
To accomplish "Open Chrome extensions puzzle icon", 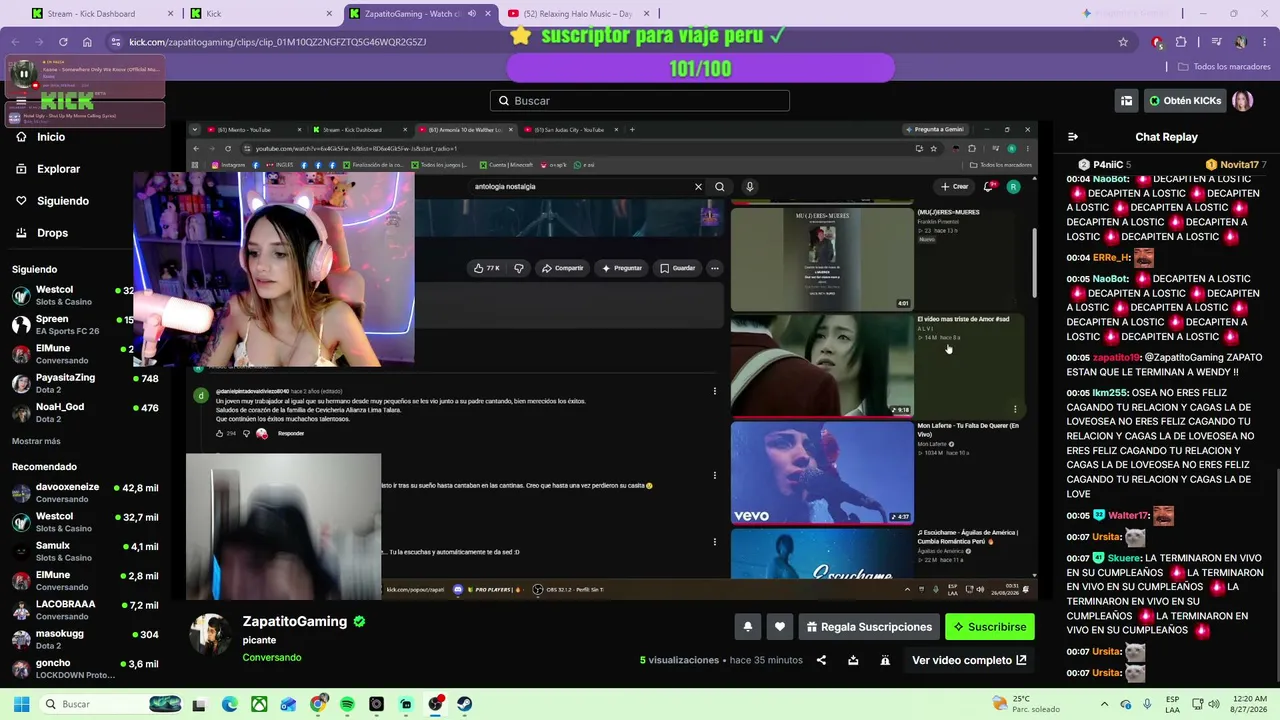I will tap(1181, 42).
